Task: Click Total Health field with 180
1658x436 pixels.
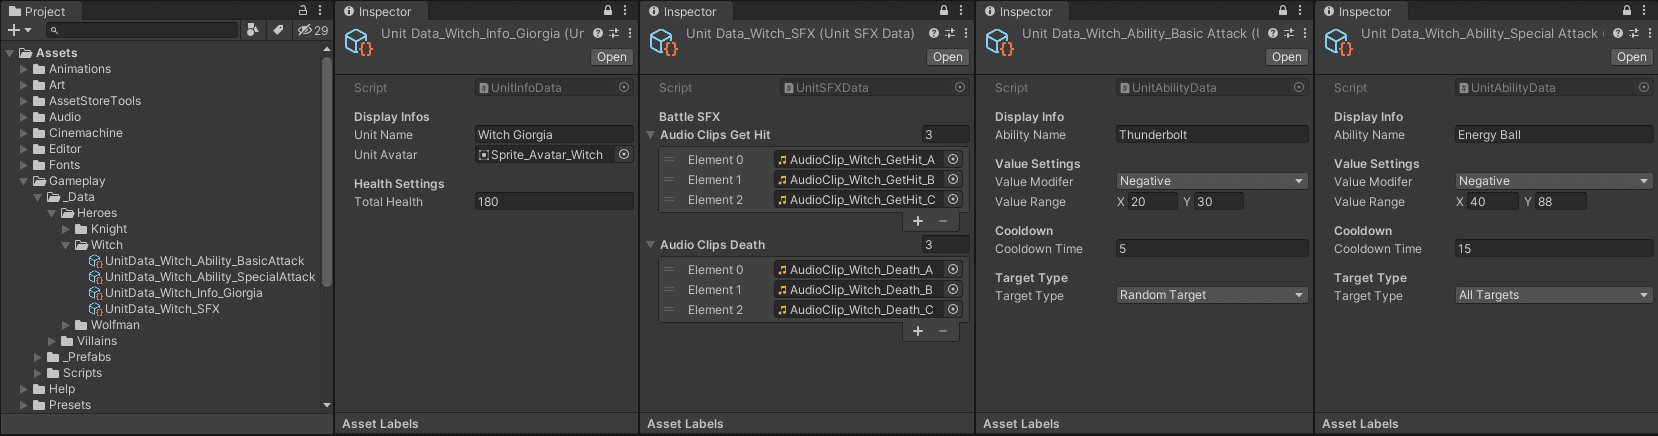Action: click(554, 201)
